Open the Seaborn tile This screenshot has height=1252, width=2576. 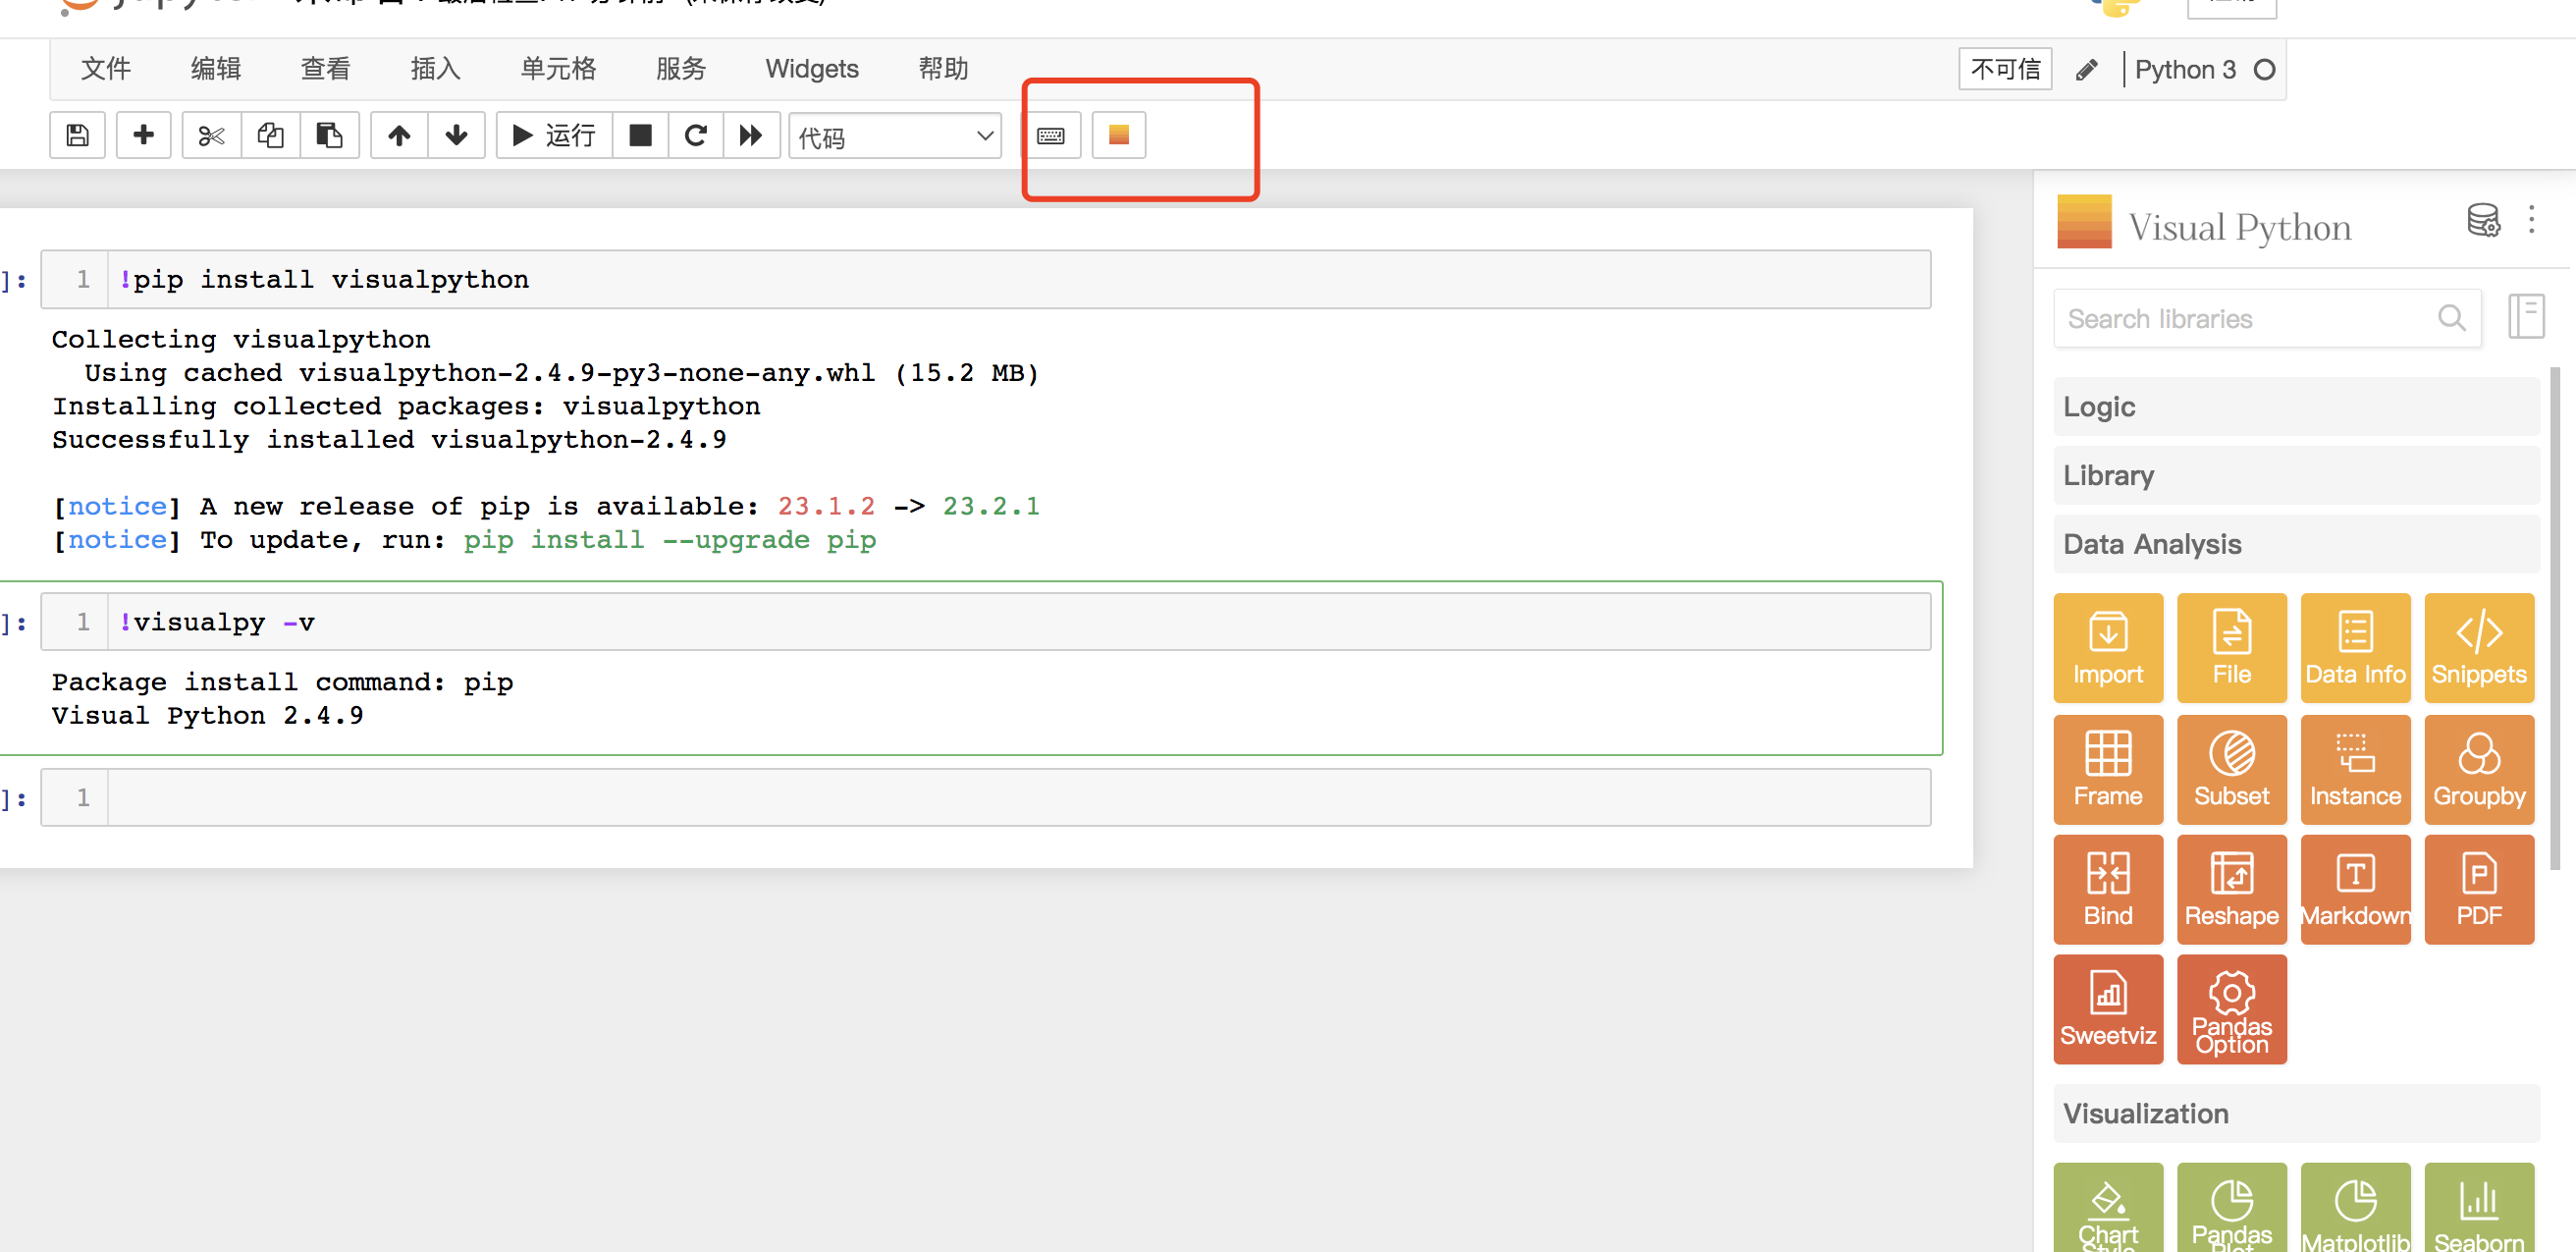(2479, 1208)
